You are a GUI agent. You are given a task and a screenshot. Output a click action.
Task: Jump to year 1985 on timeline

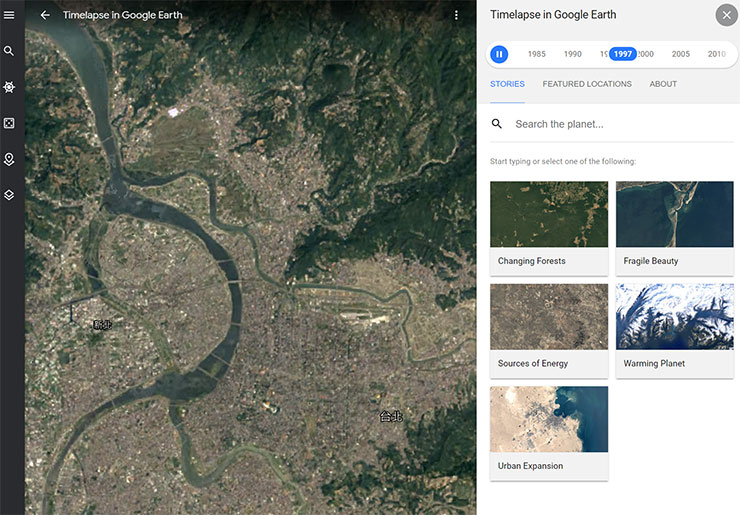pos(537,54)
